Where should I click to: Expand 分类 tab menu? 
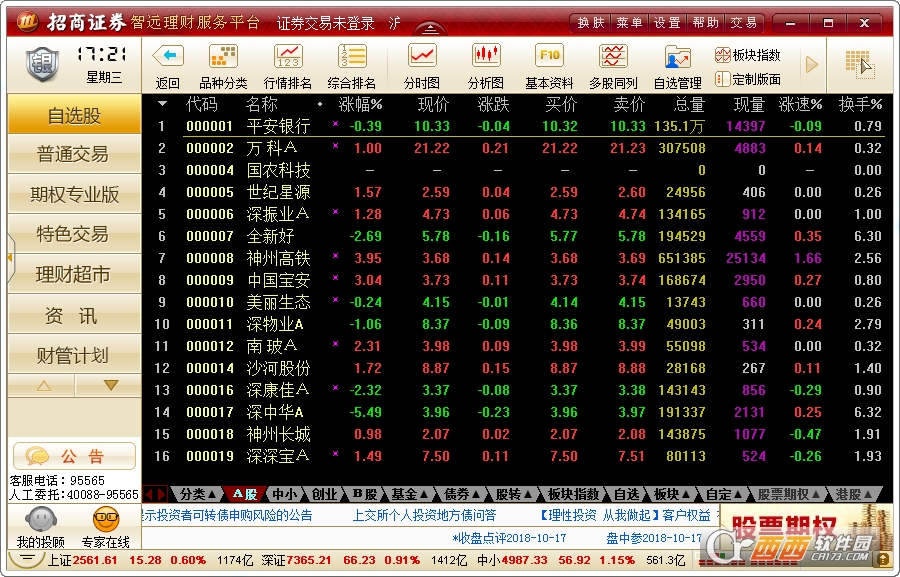coord(197,494)
